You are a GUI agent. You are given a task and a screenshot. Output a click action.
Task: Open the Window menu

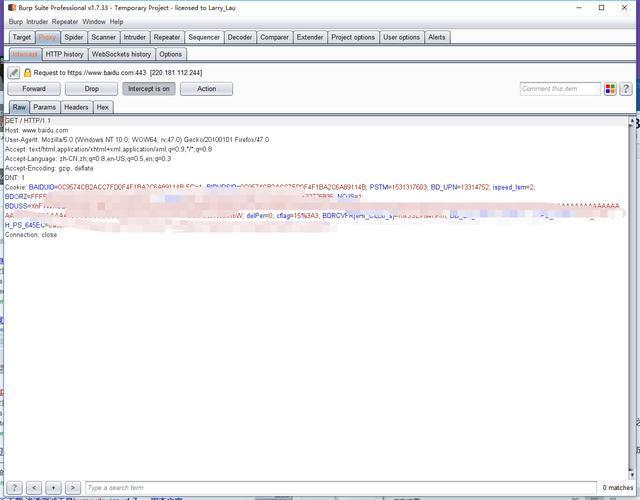pyautogui.click(x=94, y=22)
